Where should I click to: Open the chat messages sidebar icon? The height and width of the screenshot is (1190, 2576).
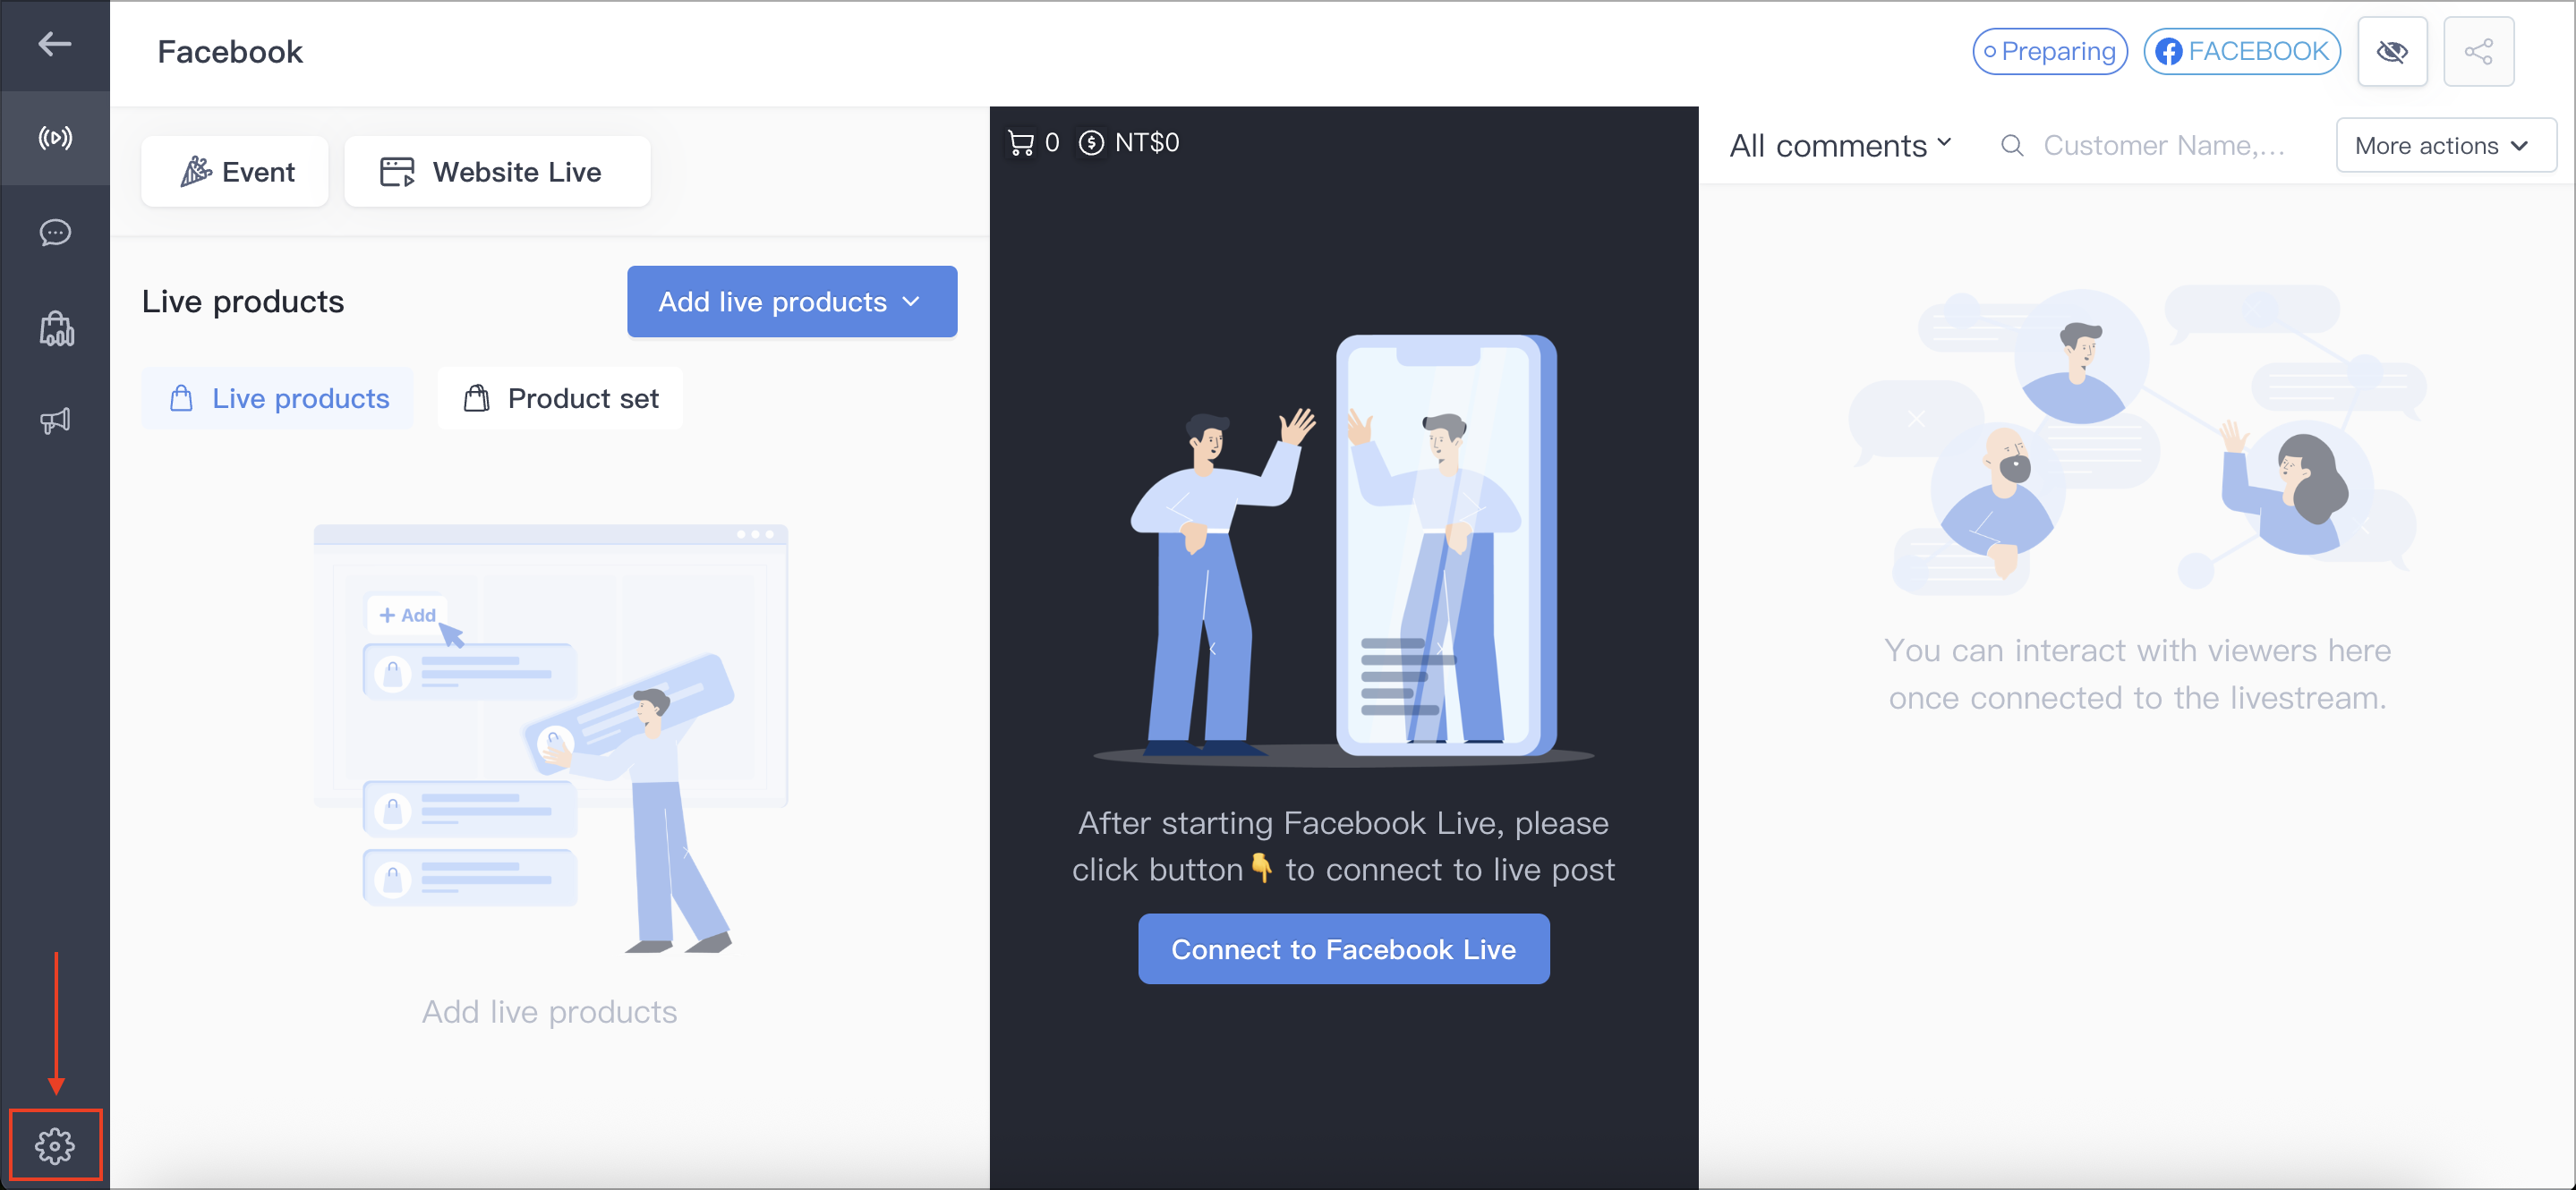coord(55,233)
